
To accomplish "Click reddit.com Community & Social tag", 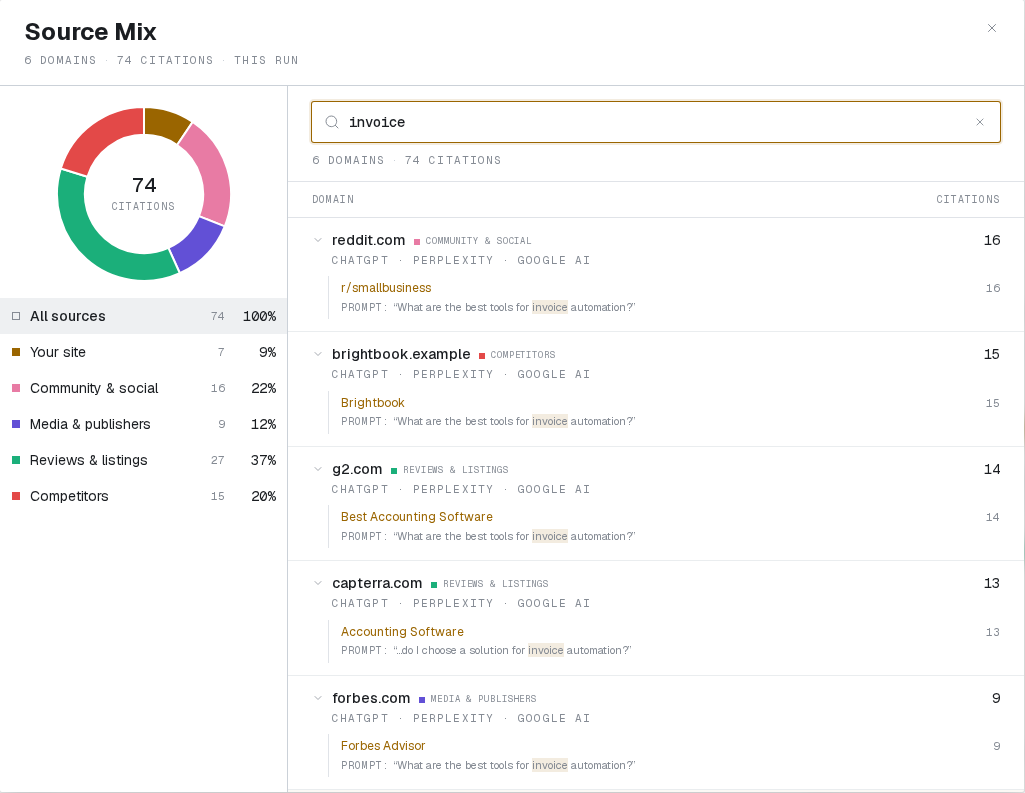I will 473,241.
